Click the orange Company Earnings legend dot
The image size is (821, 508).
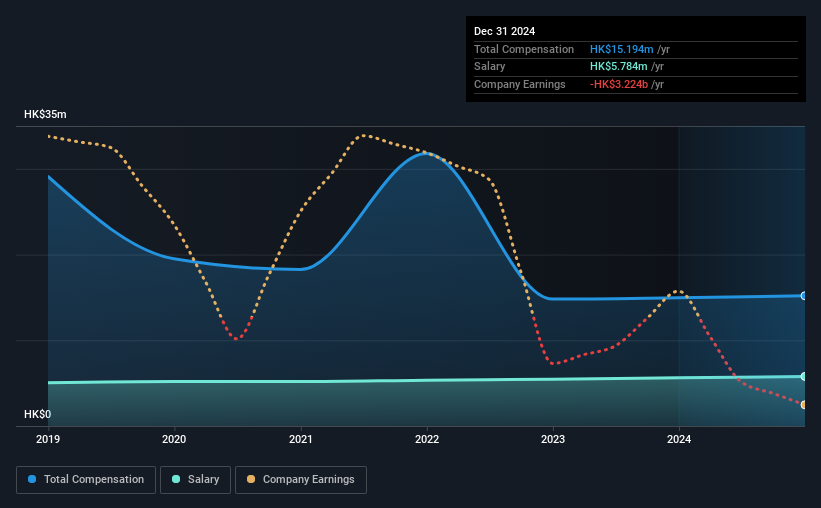(251, 479)
